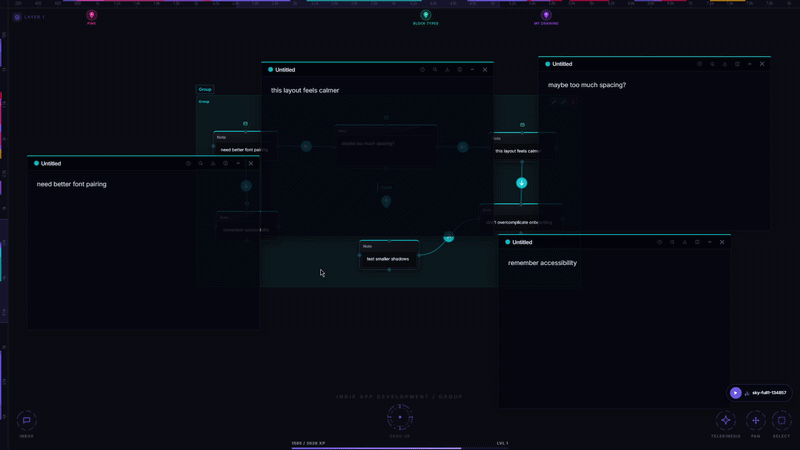800x450 pixels.
Task: Panel layout icon in 'maybe too much spacing?' window
Action: (x=737, y=64)
